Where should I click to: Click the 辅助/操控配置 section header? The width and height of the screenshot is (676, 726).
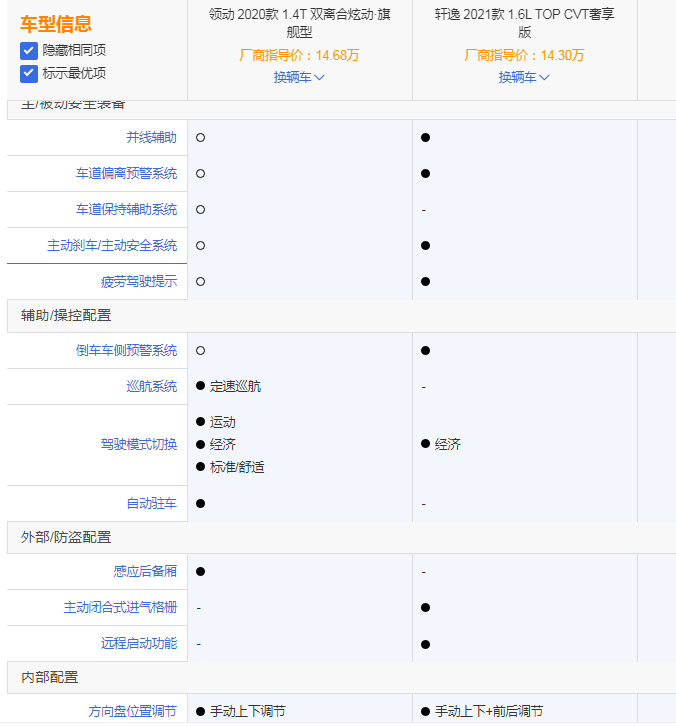(x=66, y=315)
